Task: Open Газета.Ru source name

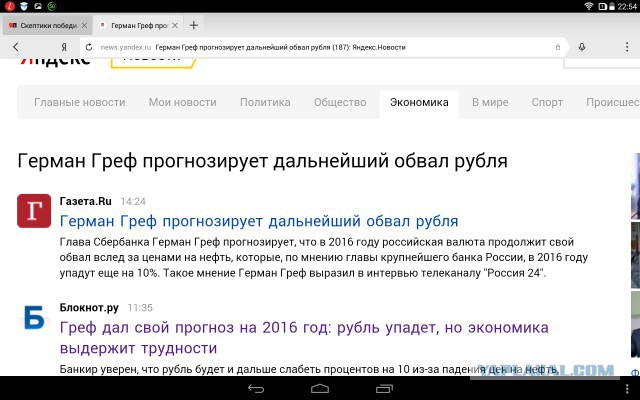Action: pyautogui.click(x=85, y=201)
